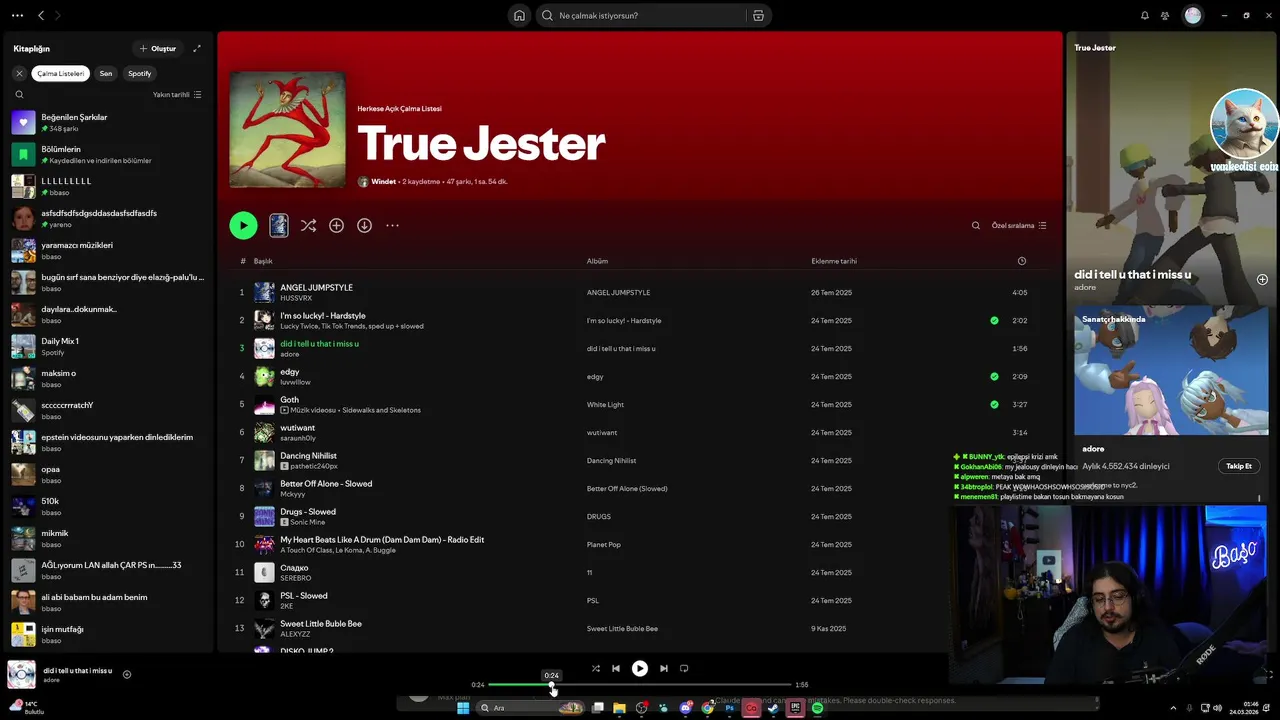Open File Explorer from taskbar
This screenshot has width=1280, height=720.
click(619, 708)
